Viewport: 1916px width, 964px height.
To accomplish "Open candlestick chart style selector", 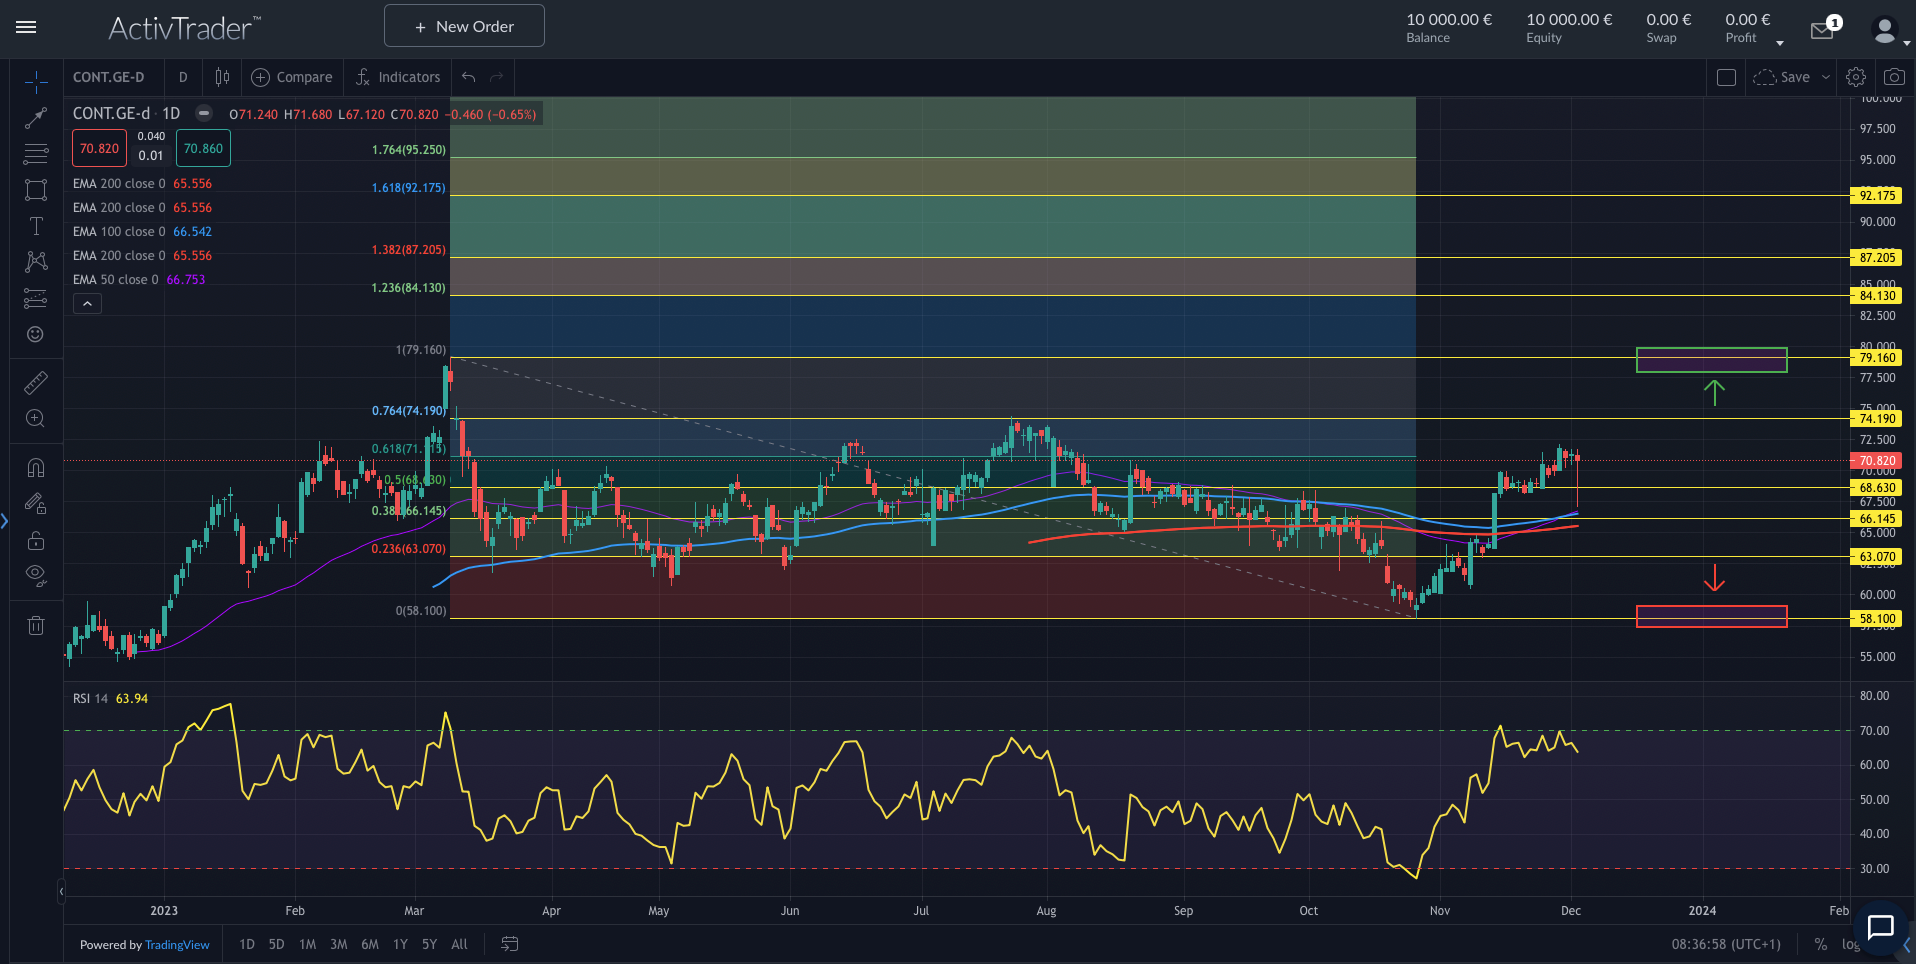I will coord(222,77).
